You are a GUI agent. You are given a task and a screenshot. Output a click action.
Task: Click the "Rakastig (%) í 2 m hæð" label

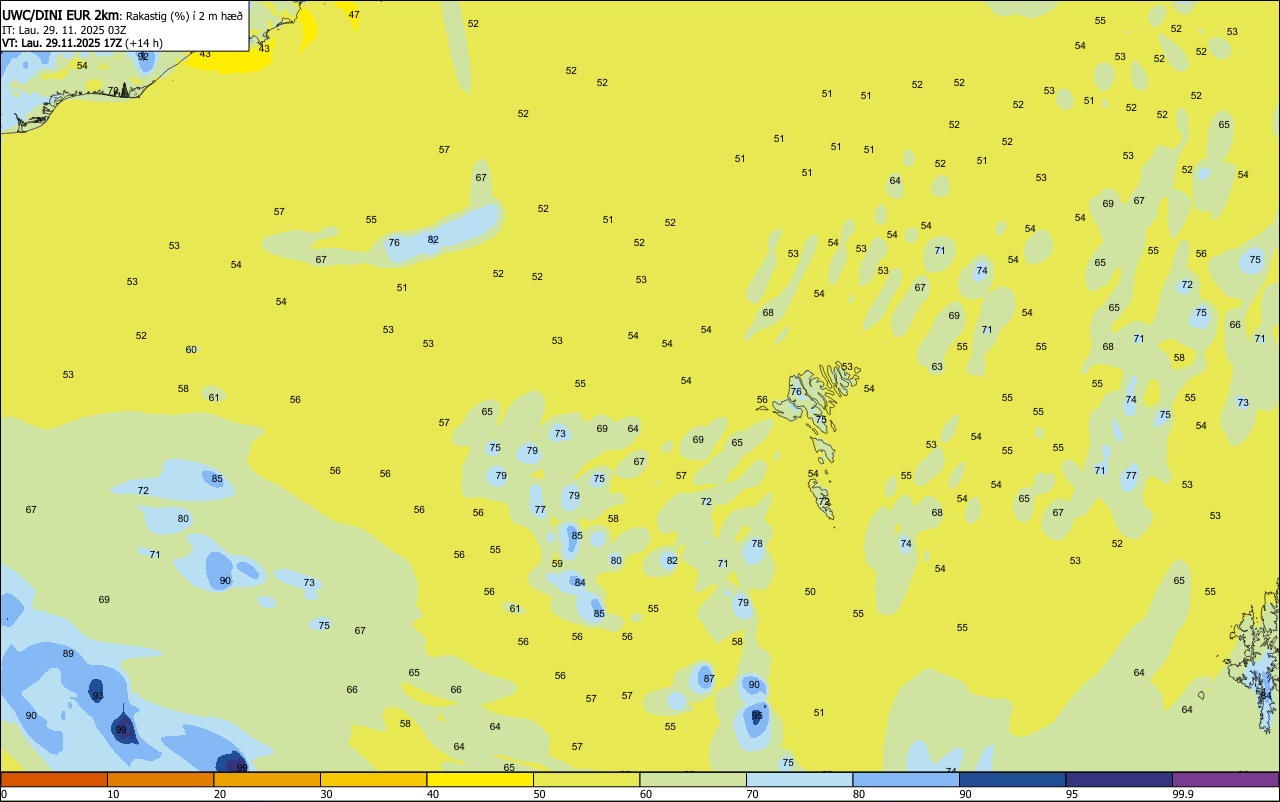[184, 16]
